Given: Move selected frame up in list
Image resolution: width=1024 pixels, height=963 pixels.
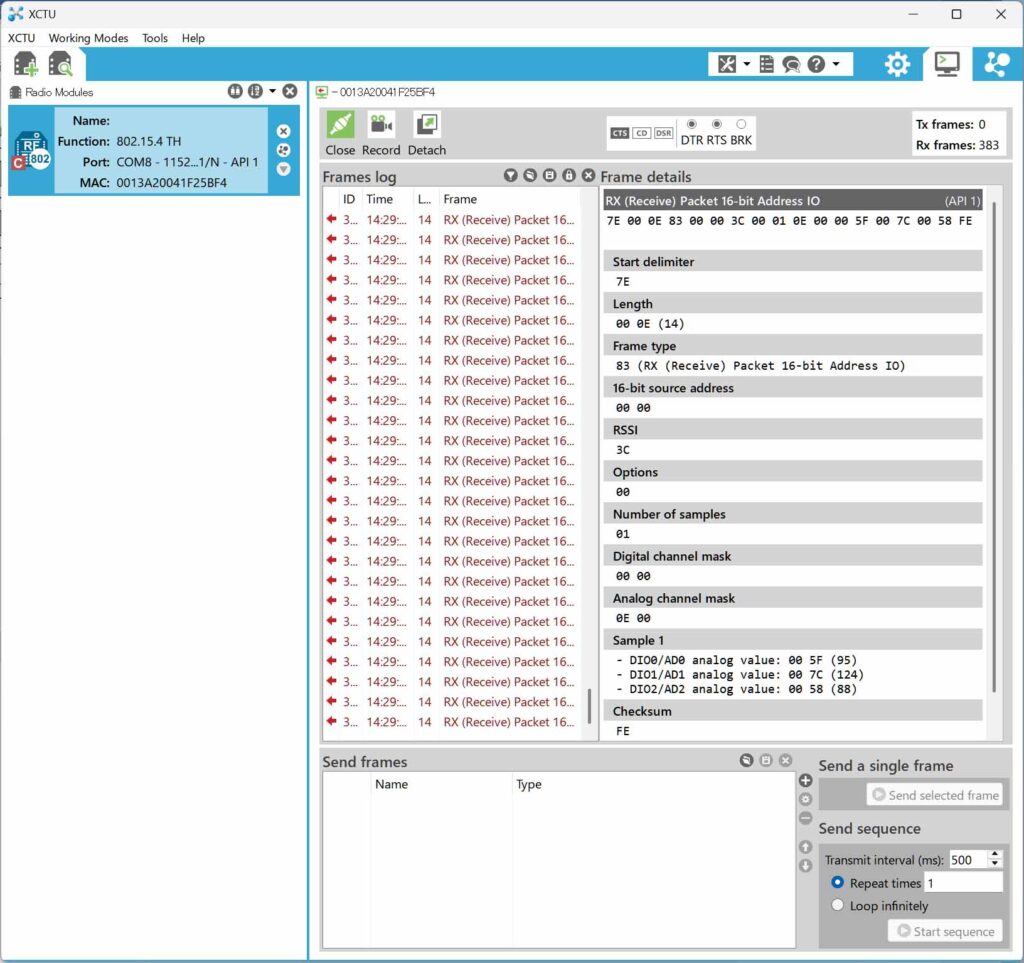Looking at the screenshot, I should click(x=805, y=847).
